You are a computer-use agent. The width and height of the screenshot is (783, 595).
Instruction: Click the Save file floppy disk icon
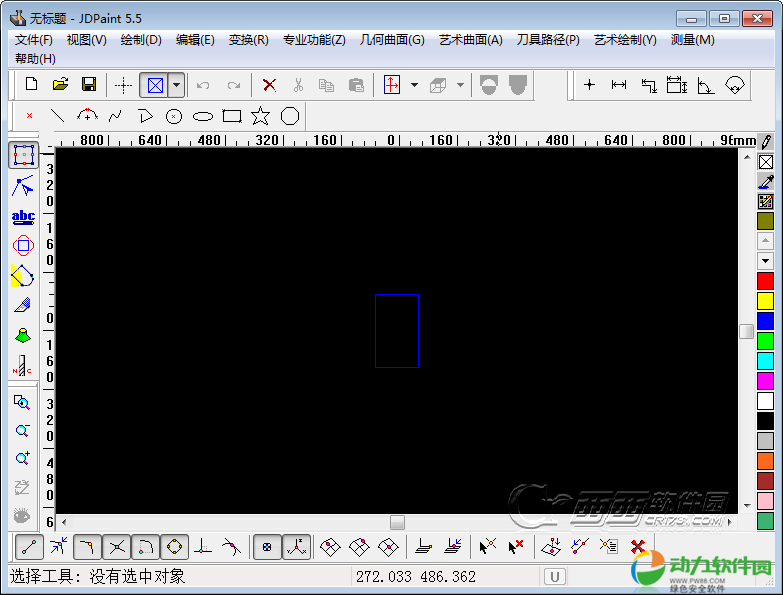[89, 85]
